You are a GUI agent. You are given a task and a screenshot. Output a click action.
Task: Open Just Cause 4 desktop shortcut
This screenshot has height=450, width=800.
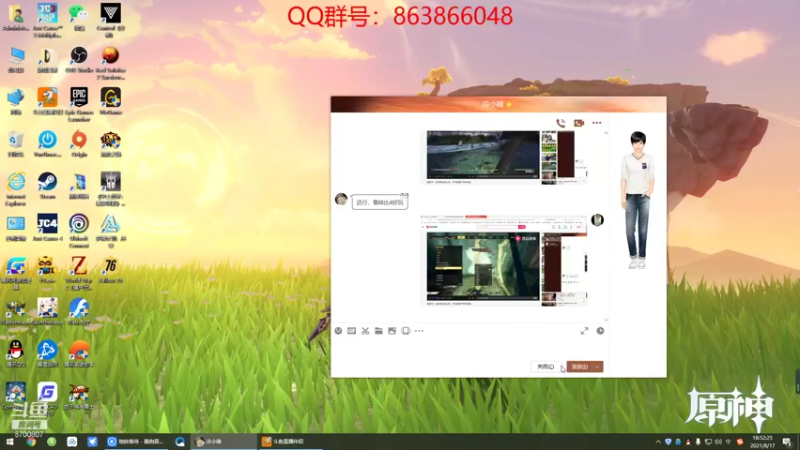point(47,228)
